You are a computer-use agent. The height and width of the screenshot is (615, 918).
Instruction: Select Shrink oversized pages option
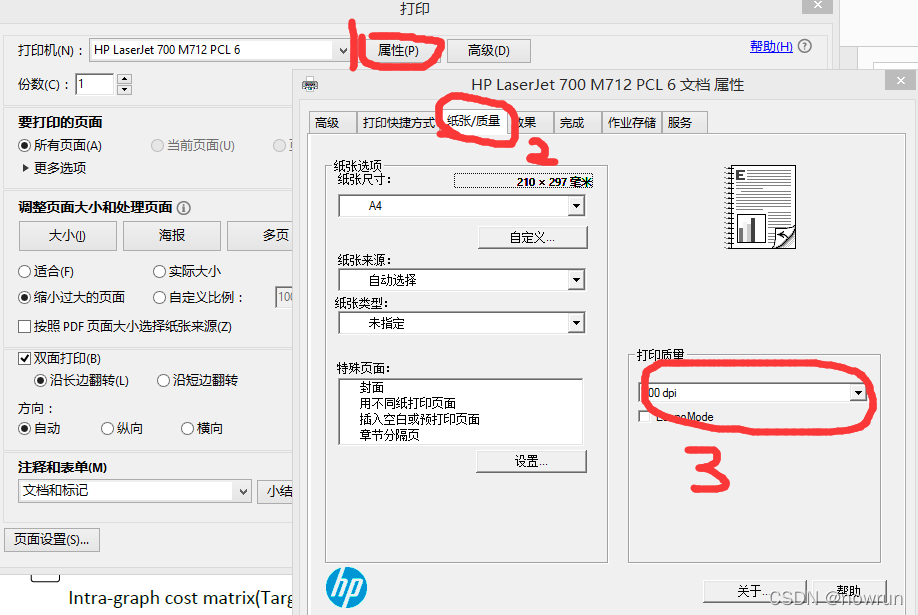point(24,298)
